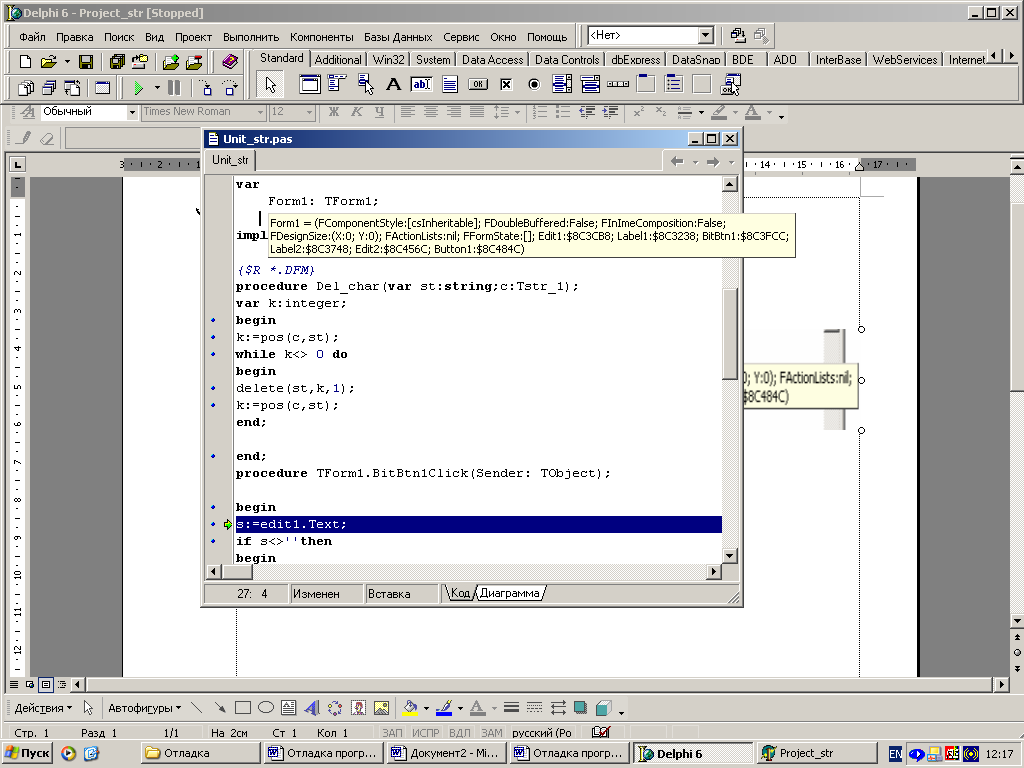
Task: Click the fill color bucket in drawing toolbar
Action: (x=411, y=708)
